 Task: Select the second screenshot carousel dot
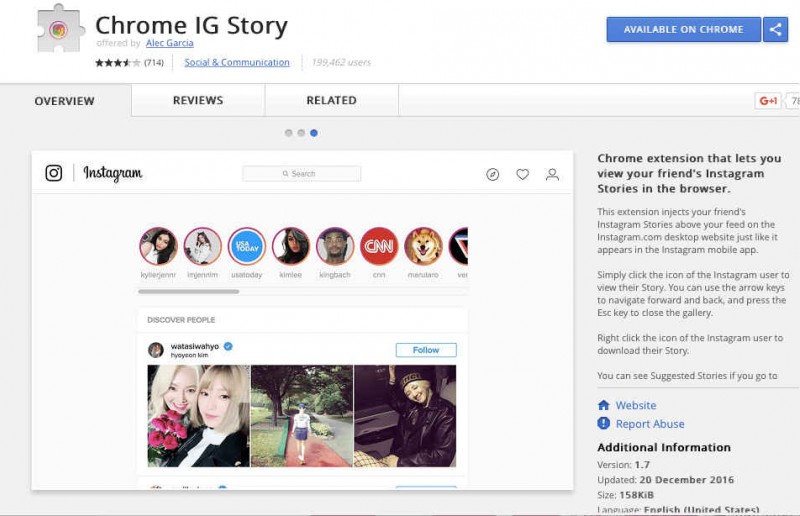301,133
